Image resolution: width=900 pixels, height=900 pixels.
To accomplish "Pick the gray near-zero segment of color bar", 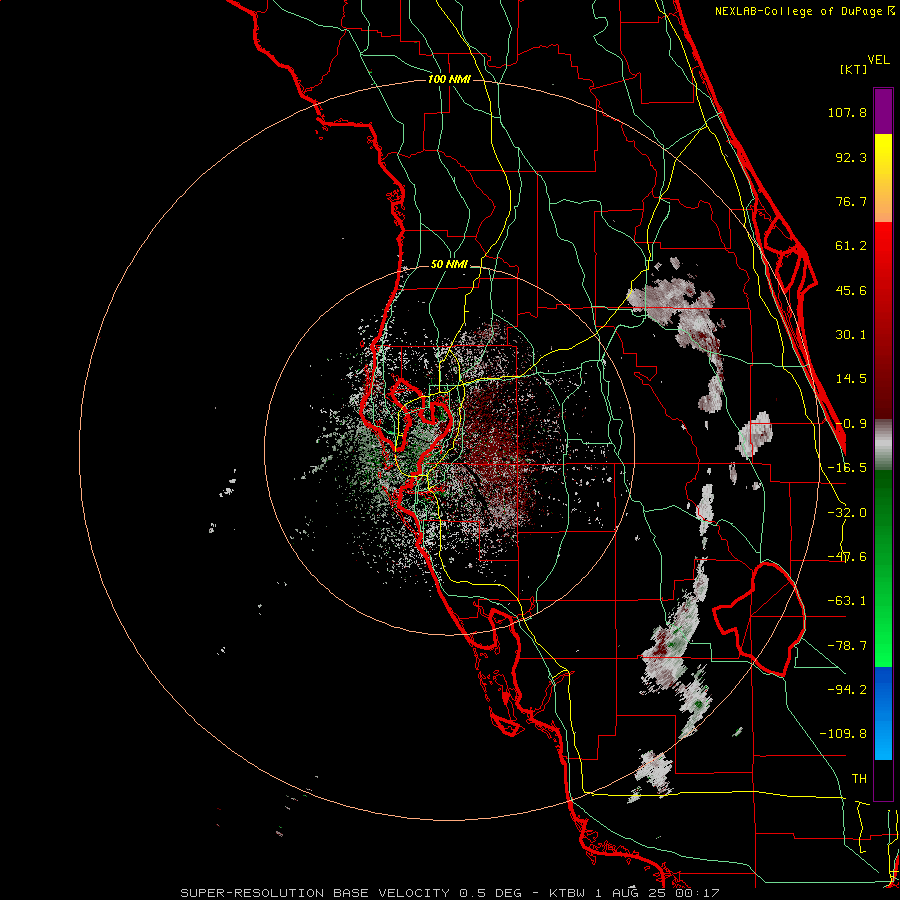I will coord(883,445).
